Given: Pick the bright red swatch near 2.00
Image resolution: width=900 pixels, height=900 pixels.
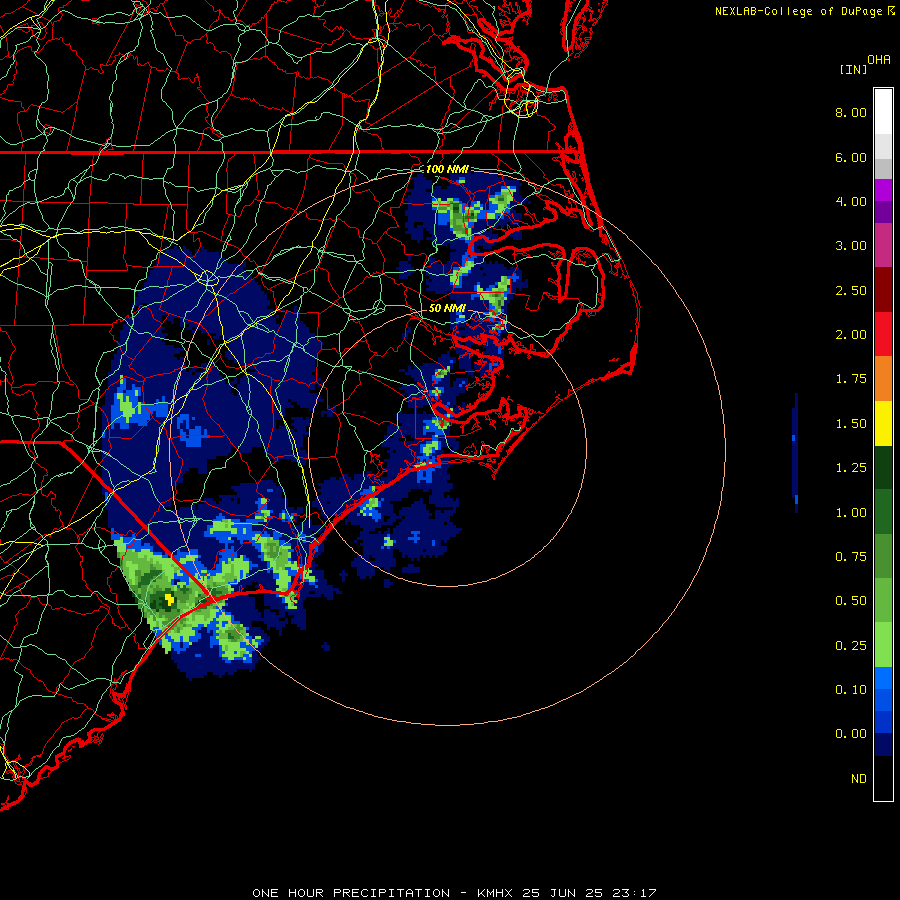Looking at the screenshot, I should pyautogui.click(x=883, y=334).
